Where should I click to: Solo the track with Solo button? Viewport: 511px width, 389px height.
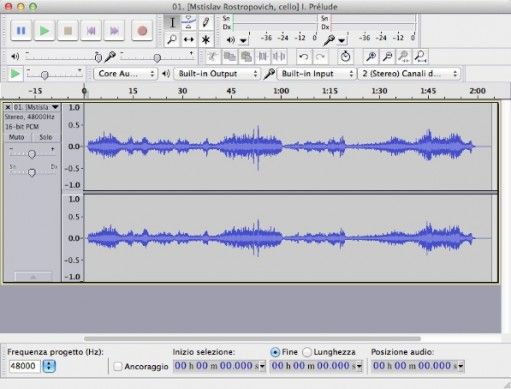(46, 137)
